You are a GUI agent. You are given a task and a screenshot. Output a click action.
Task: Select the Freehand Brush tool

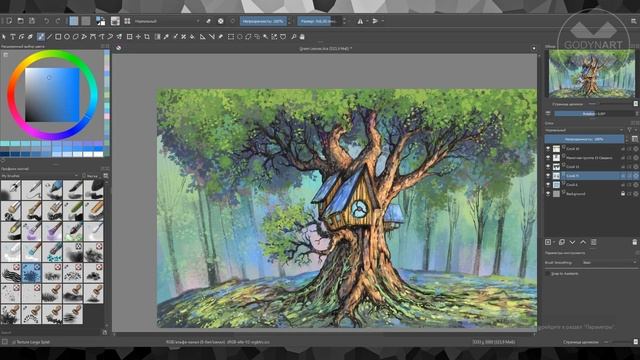[40, 37]
